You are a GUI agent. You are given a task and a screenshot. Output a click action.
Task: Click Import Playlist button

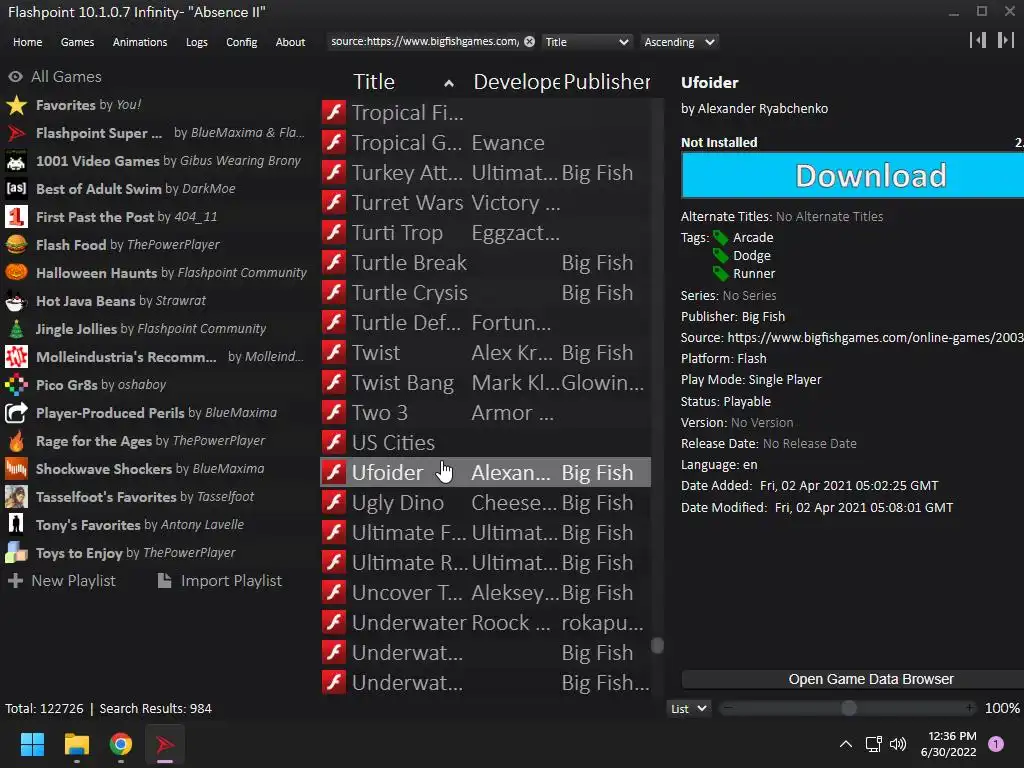(x=220, y=581)
